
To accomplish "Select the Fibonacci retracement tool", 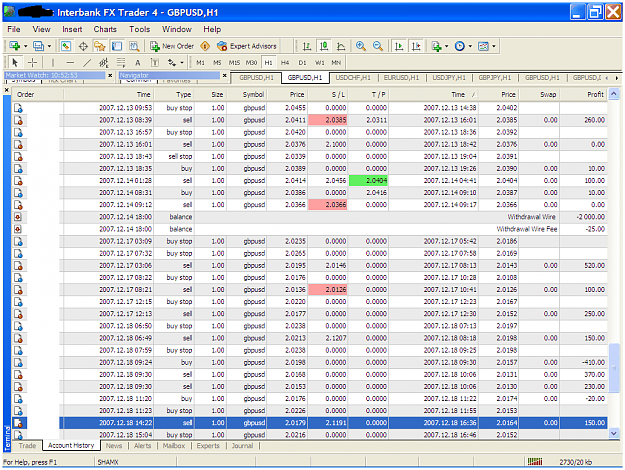I will (121, 63).
